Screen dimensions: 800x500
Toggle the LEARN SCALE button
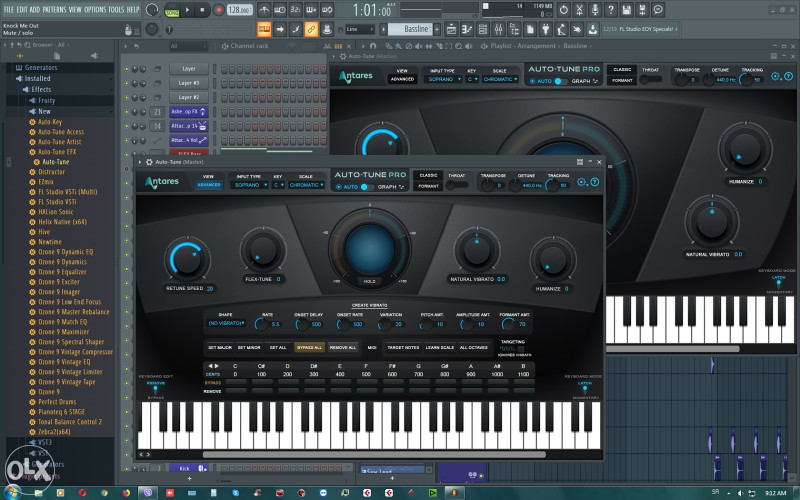pyautogui.click(x=440, y=347)
